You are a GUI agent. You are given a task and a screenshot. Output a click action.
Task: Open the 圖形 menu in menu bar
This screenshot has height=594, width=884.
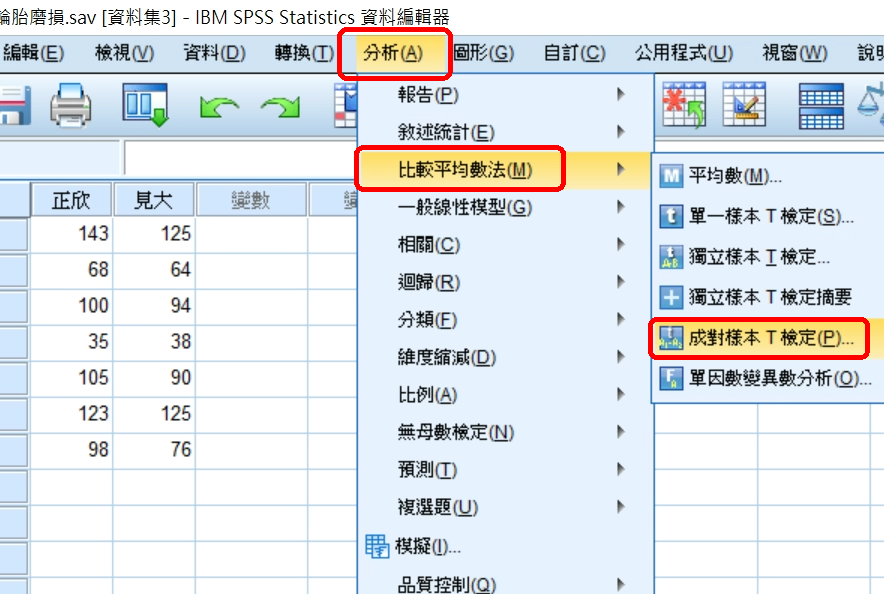(x=484, y=53)
